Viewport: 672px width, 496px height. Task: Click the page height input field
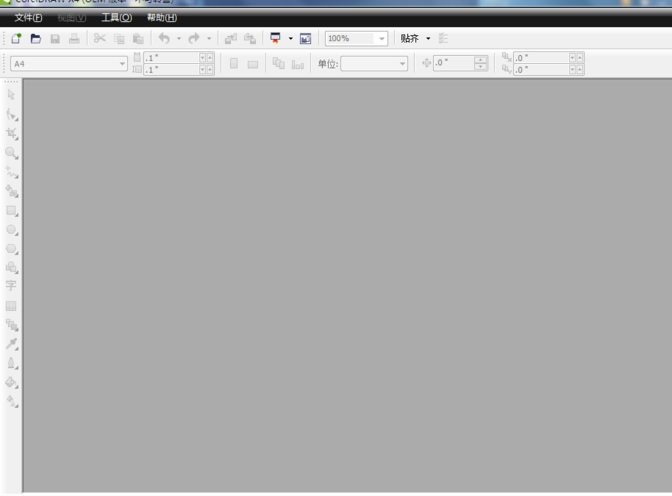(171, 69)
